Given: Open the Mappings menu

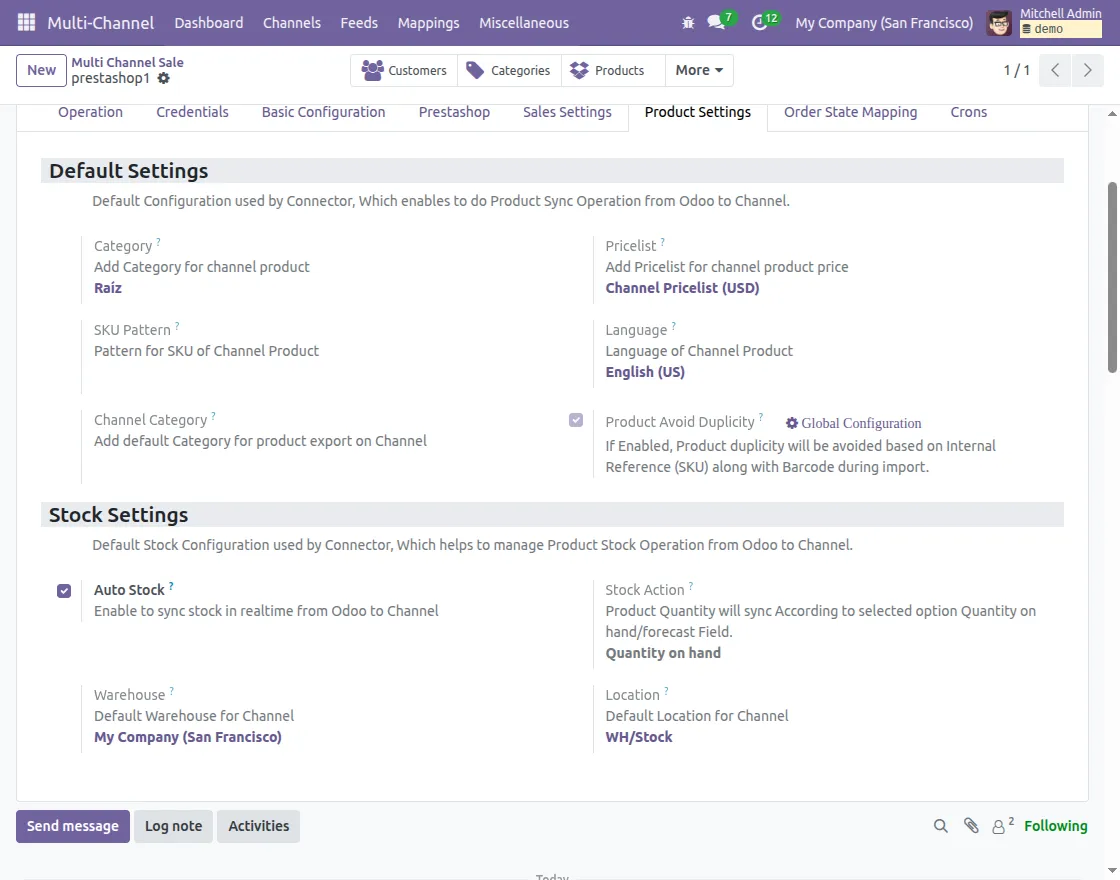Looking at the screenshot, I should 428,22.
